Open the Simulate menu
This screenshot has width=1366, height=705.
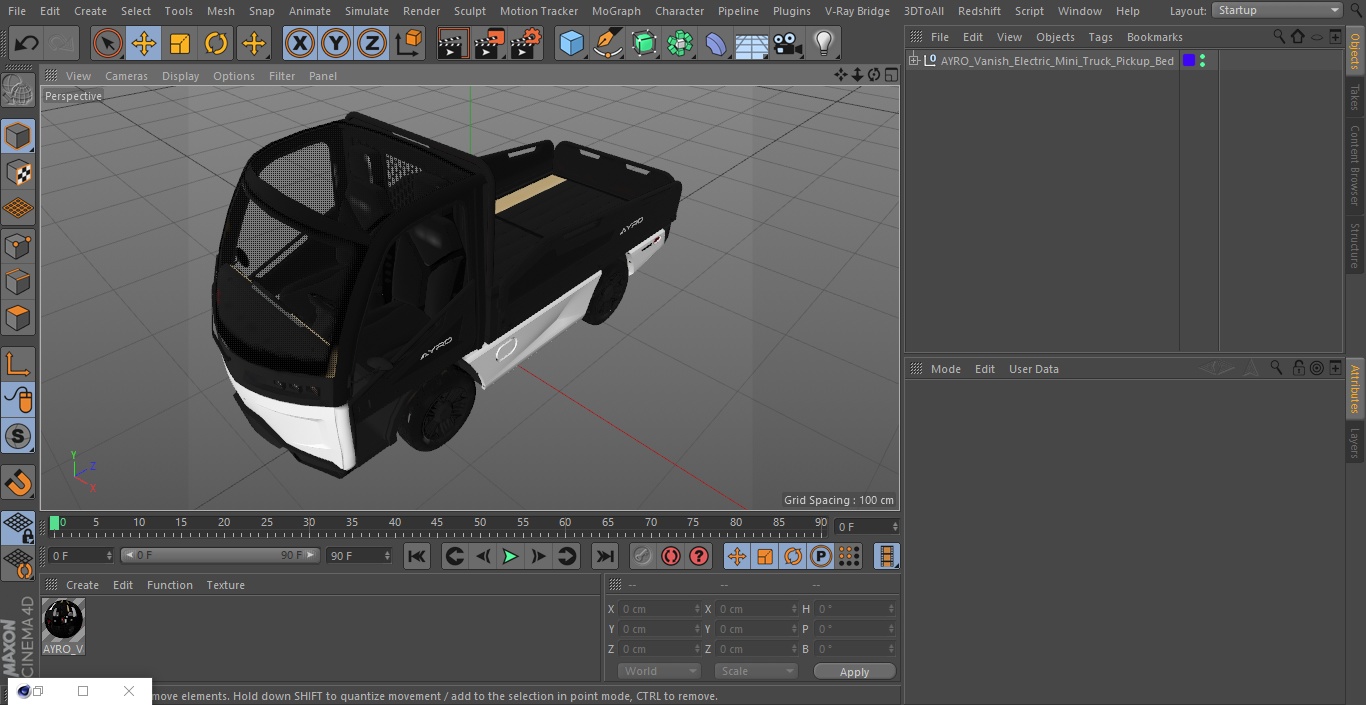pyautogui.click(x=367, y=11)
